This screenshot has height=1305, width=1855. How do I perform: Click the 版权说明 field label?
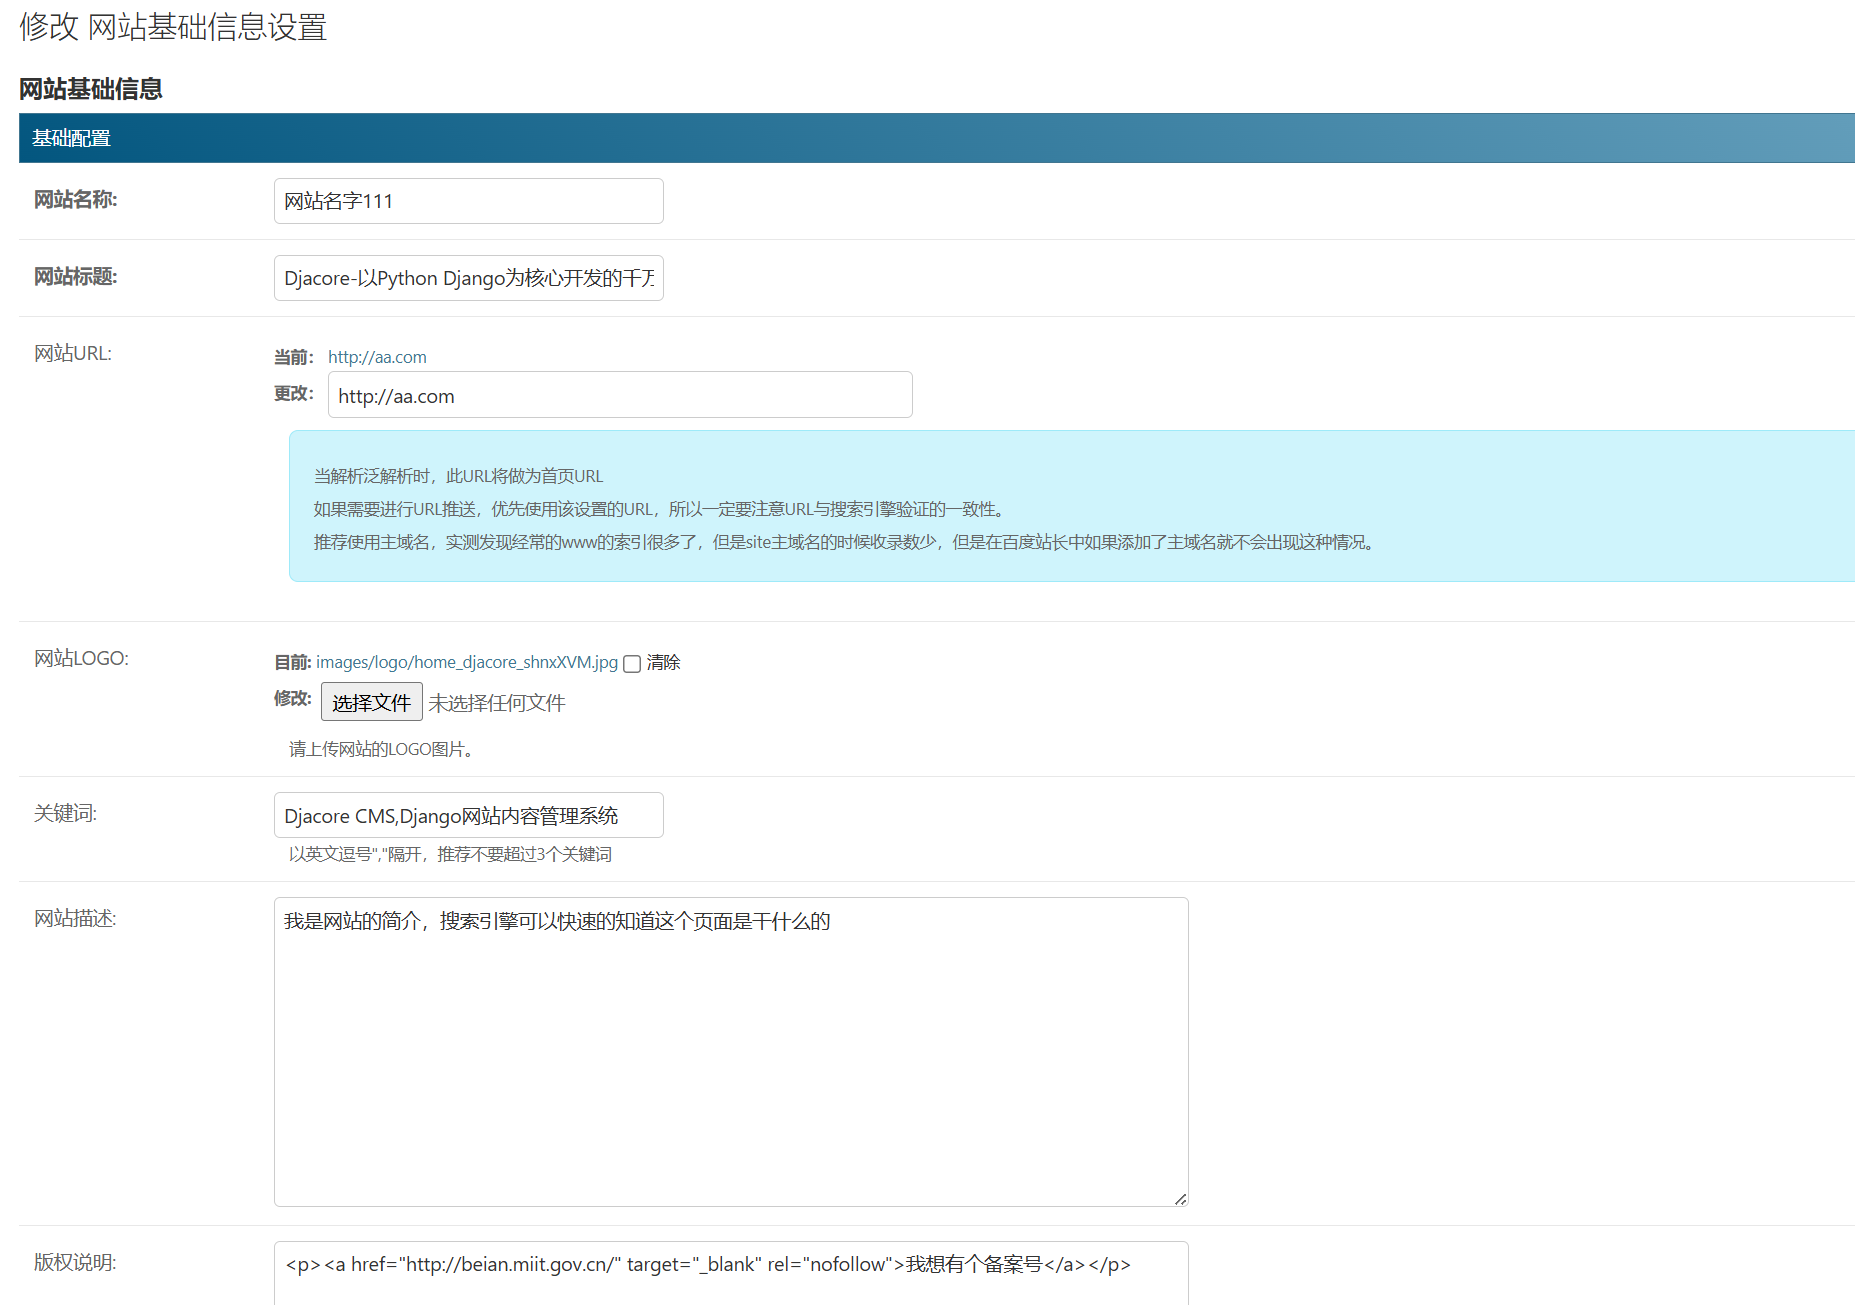coord(75,1262)
